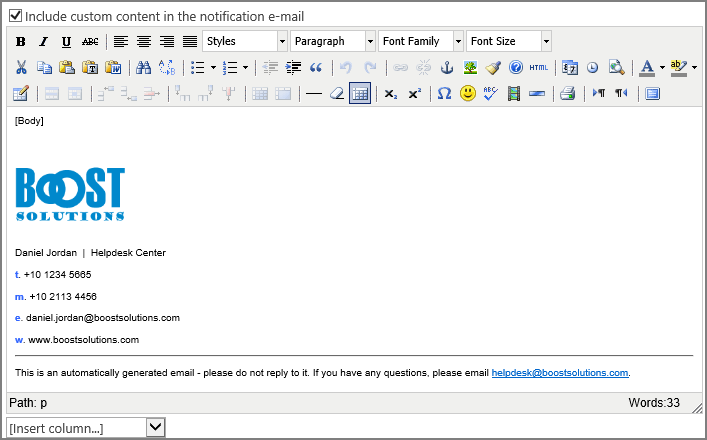
Task: Apply text color
Action: pyautogui.click(x=647, y=68)
